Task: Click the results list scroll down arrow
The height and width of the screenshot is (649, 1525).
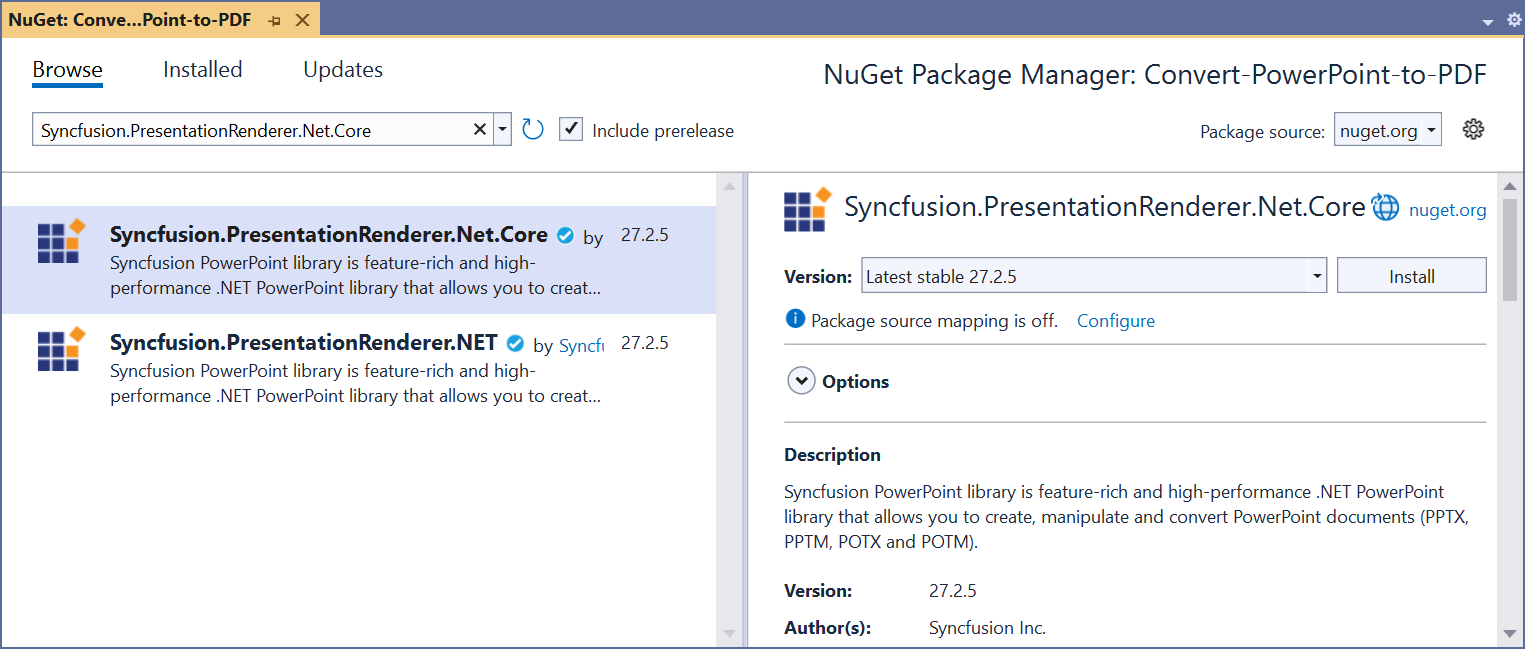Action: (729, 634)
